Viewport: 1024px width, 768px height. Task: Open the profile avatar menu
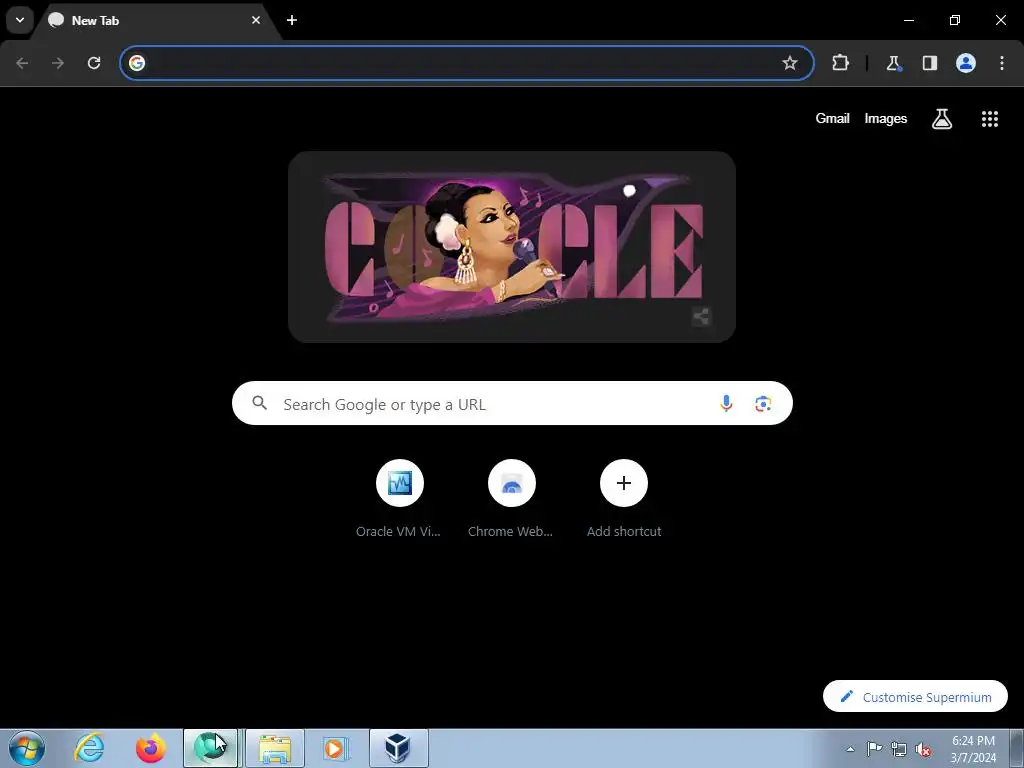966,63
